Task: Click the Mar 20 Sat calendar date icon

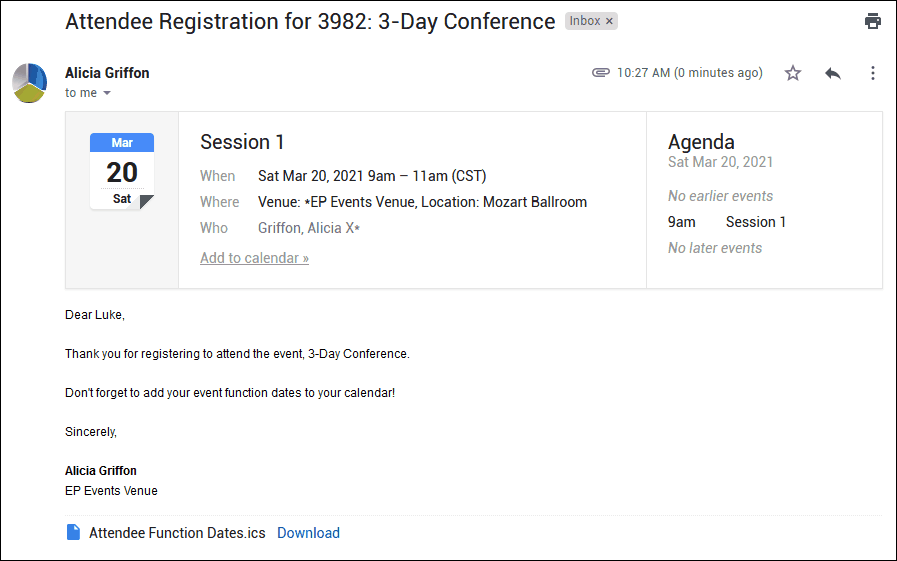Action: click(122, 171)
